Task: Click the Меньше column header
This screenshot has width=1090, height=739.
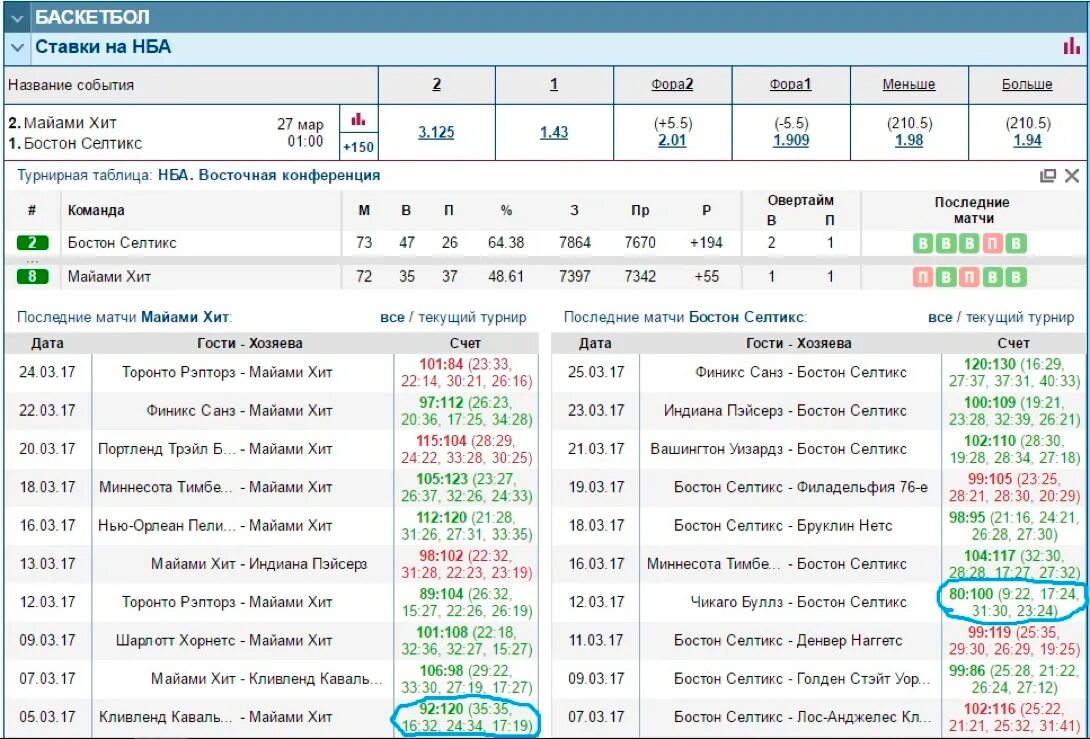Action: (x=909, y=85)
